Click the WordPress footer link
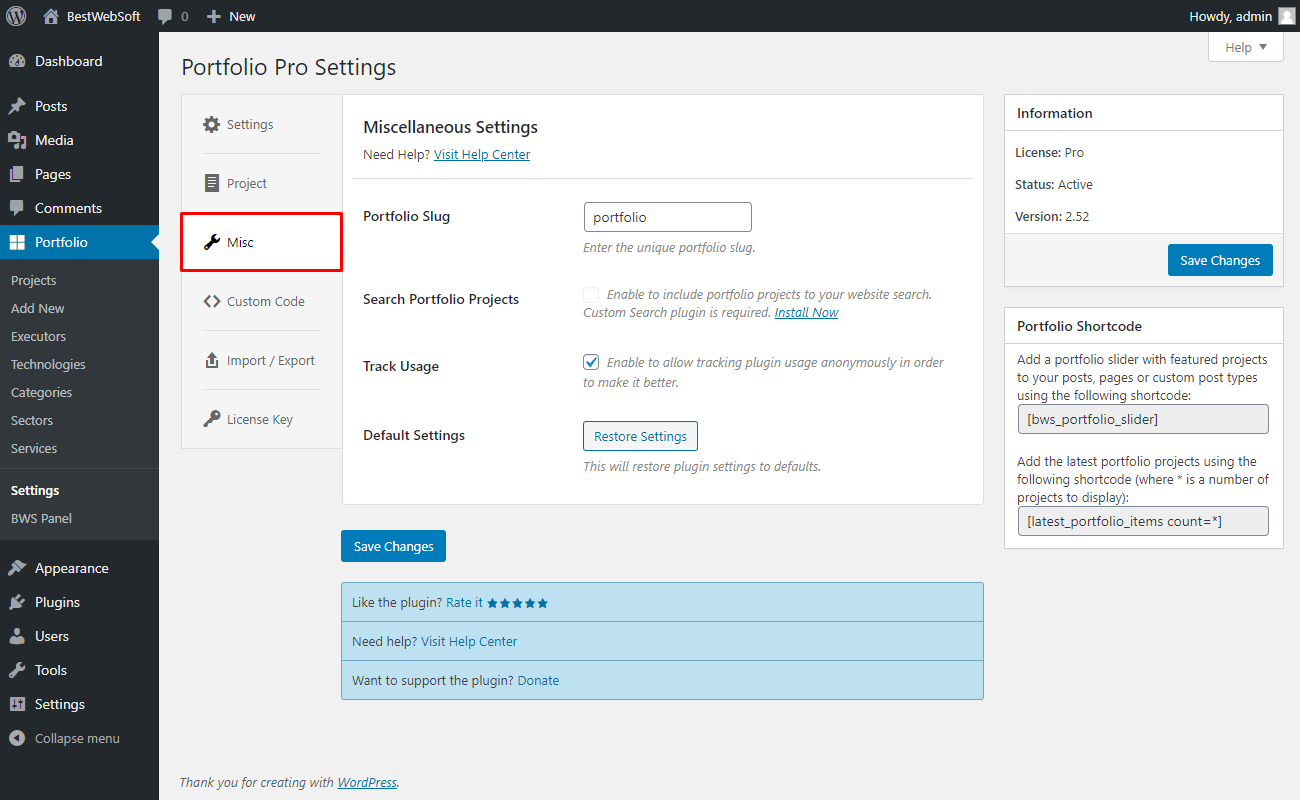The image size is (1300, 800). coord(367,783)
